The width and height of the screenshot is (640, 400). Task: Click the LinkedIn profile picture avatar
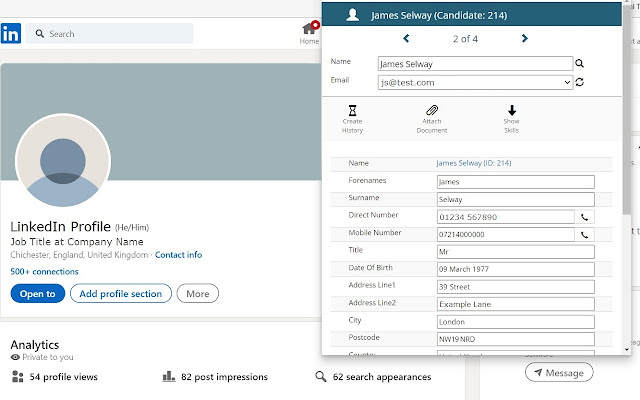pyautogui.click(x=63, y=160)
